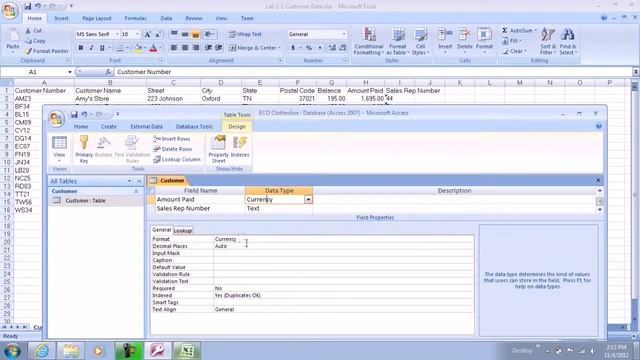Click the Primary Key icon in Access

tap(84, 149)
